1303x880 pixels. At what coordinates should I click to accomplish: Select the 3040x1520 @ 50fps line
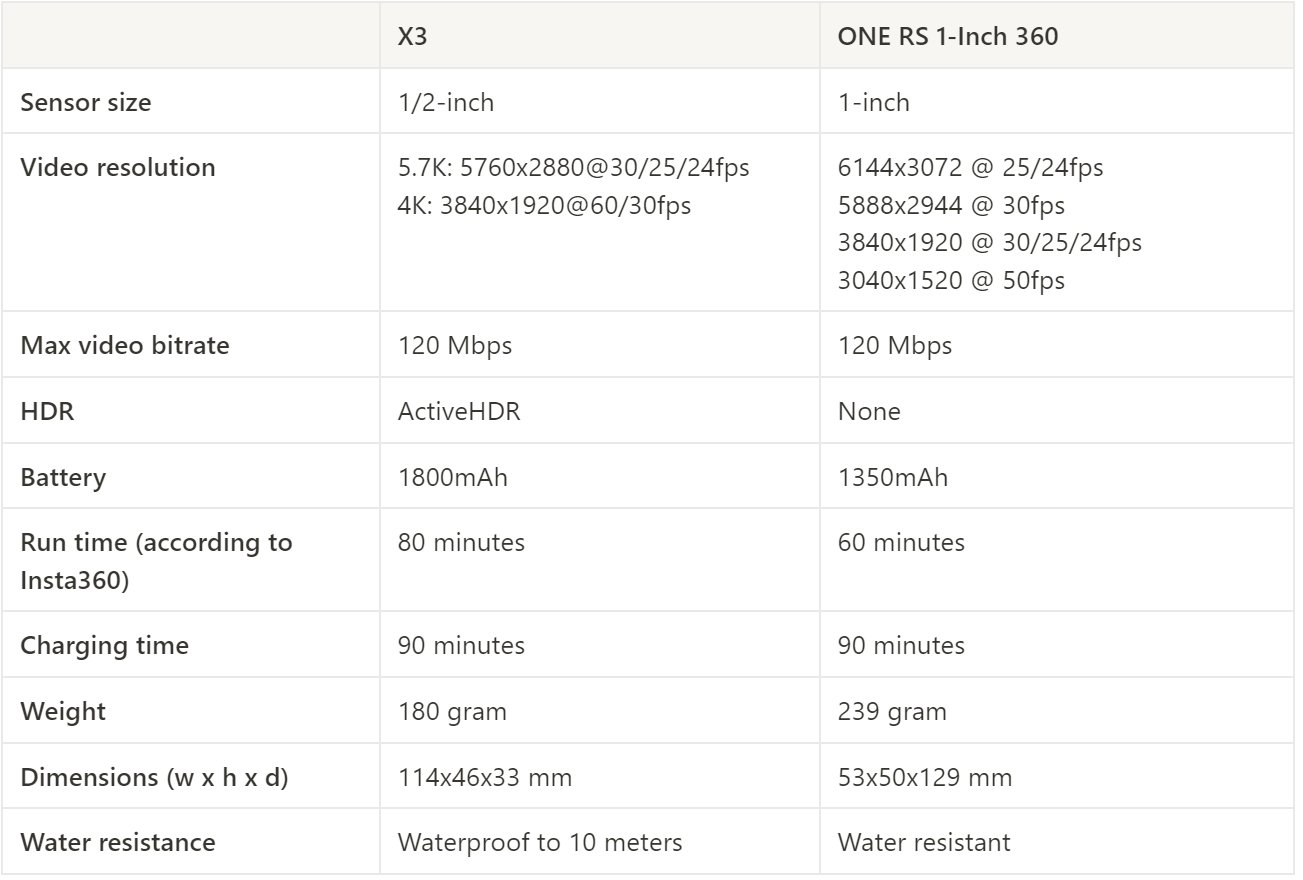pos(951,281)
